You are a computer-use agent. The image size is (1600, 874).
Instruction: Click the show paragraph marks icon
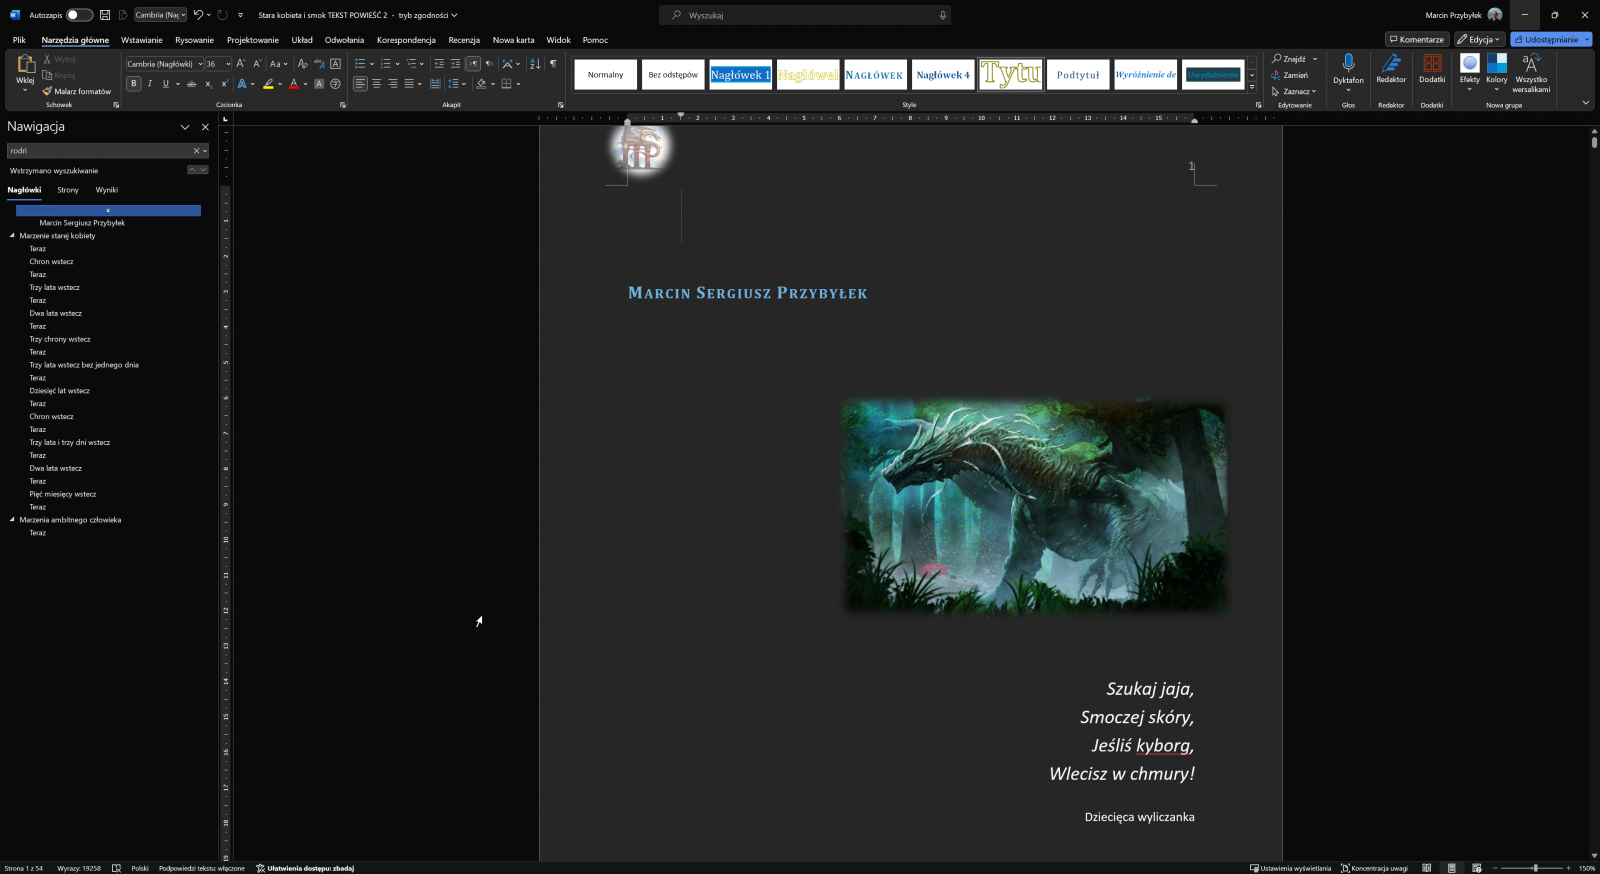point(553,64)
